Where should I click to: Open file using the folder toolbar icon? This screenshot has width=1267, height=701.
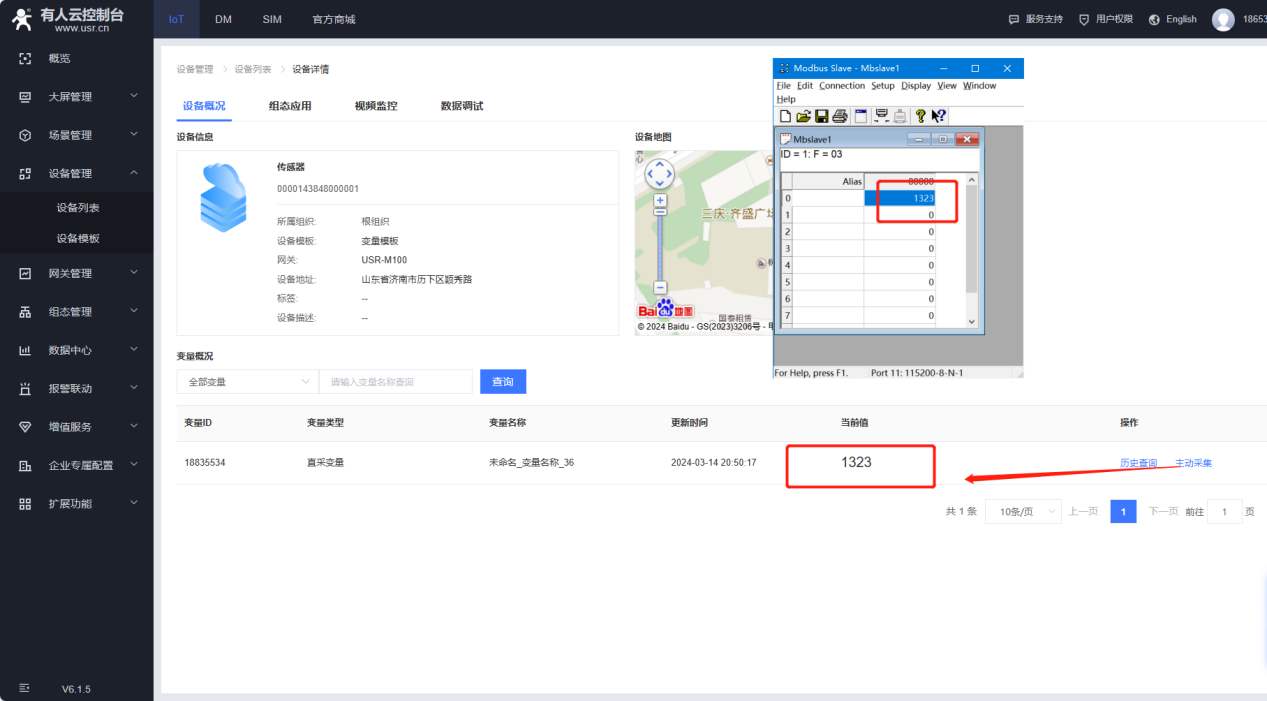pos(803,116)
